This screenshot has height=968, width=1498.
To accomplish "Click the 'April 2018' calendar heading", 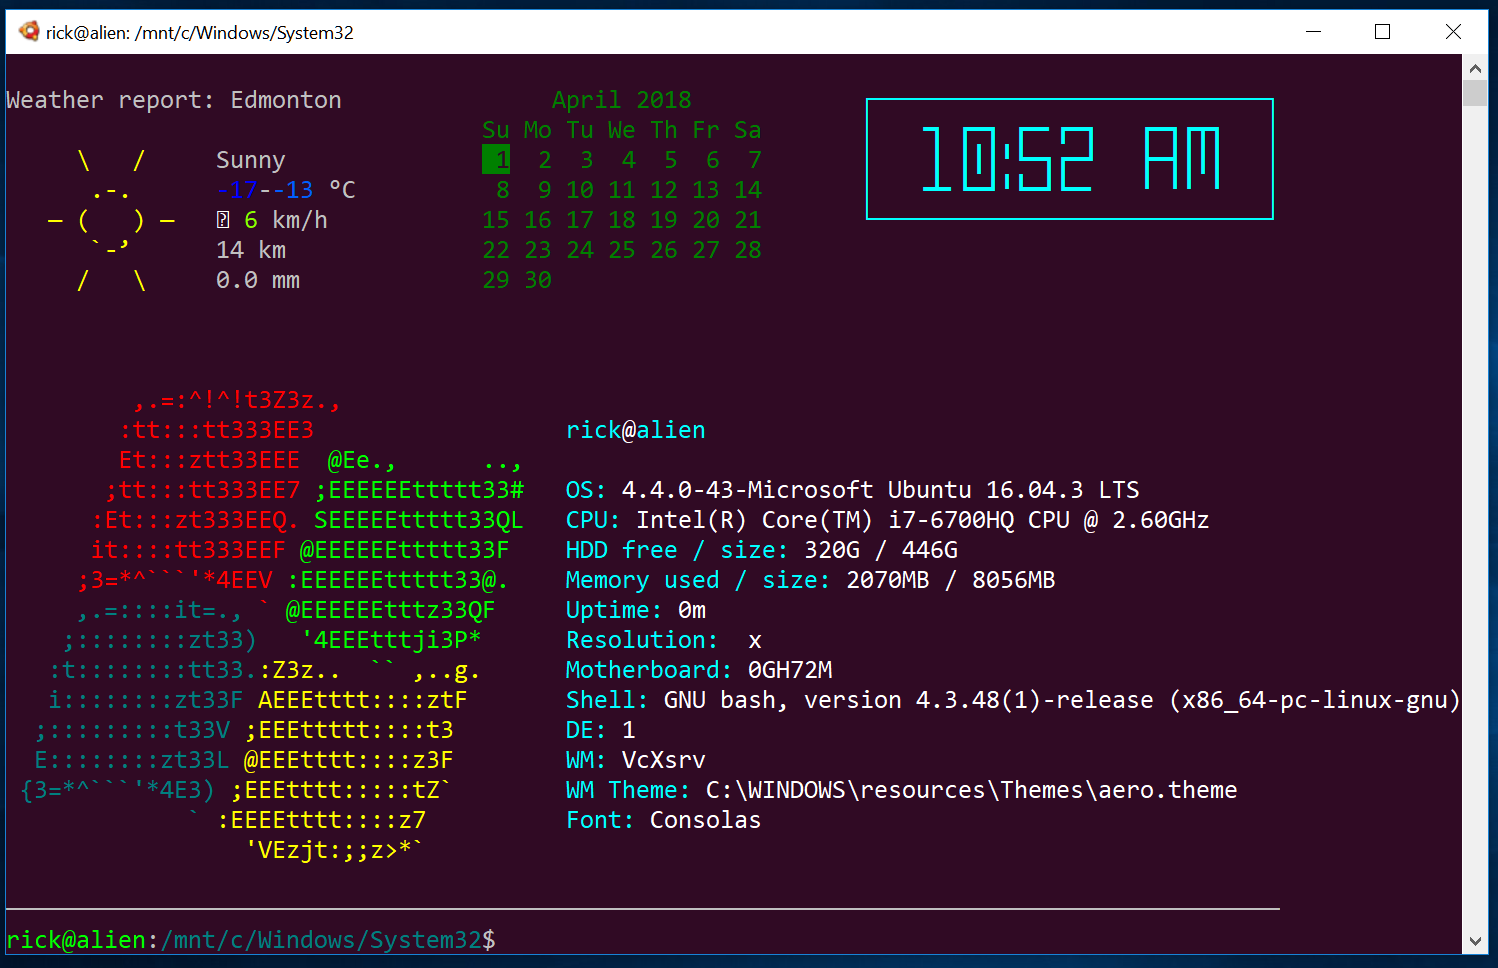I will 622,100.
